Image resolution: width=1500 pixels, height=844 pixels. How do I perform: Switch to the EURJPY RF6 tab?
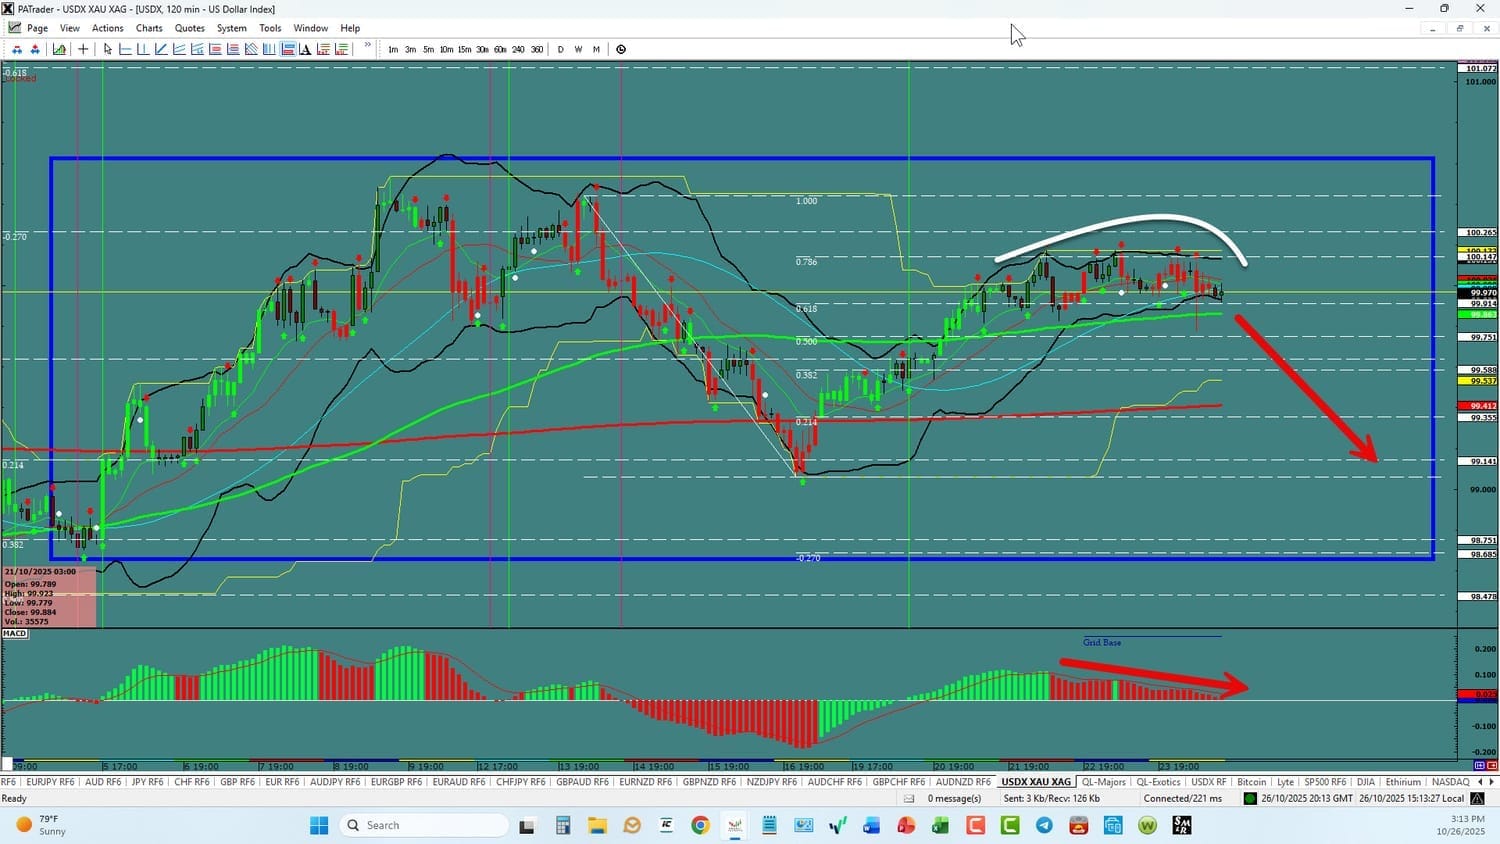click(50, 782)
